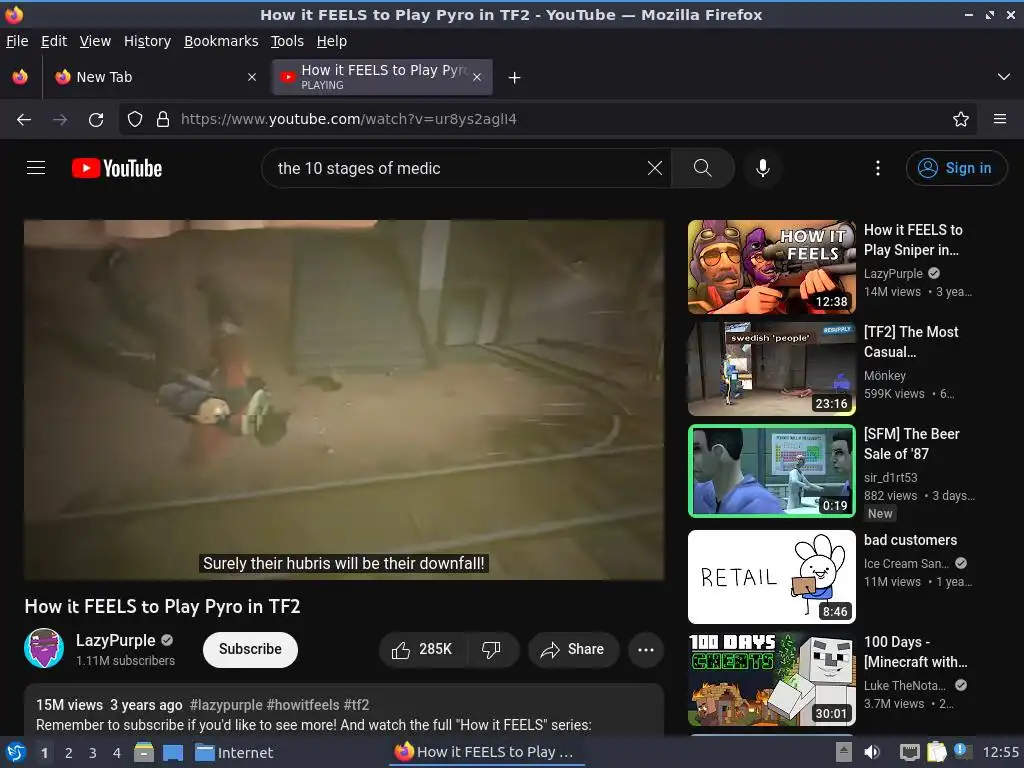Open clipboard manager in system tray

click(x=936, y=752)
